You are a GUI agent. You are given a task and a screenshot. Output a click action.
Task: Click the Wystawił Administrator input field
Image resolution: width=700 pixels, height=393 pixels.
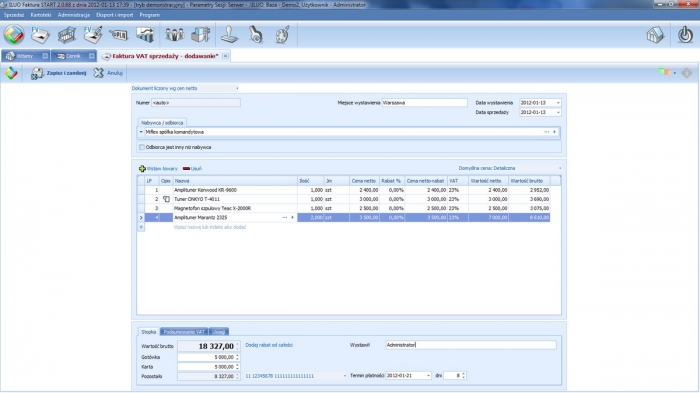point(471,345)
